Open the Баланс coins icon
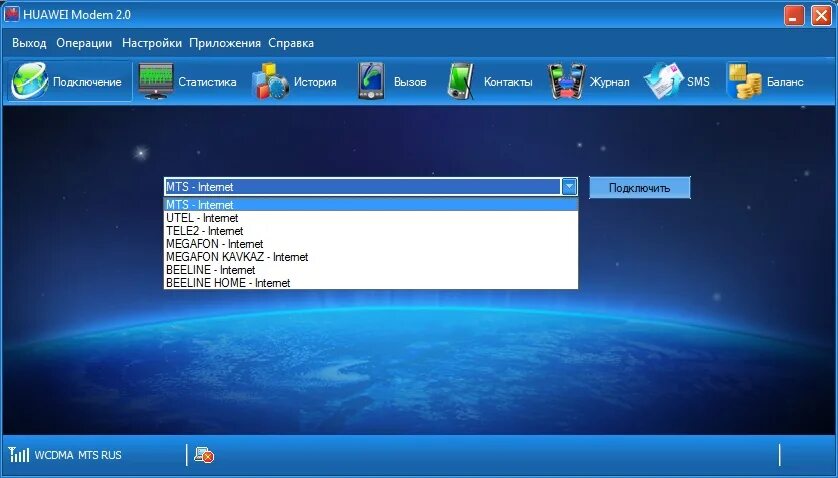838x478 pixels. tap(743, 81)
